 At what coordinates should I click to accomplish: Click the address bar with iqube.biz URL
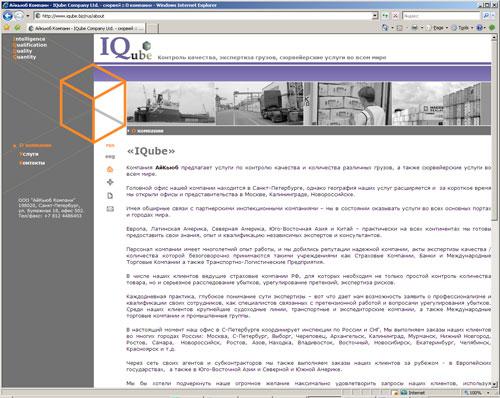click(x=203, y=16)
